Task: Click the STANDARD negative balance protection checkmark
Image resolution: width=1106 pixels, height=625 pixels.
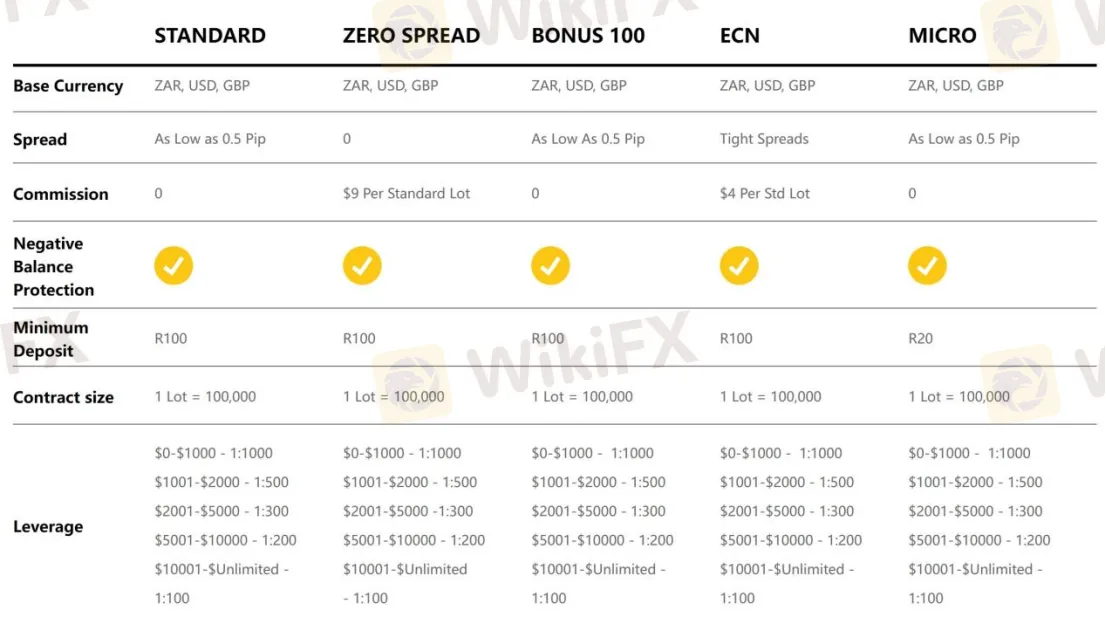Action: click(173, 266)
